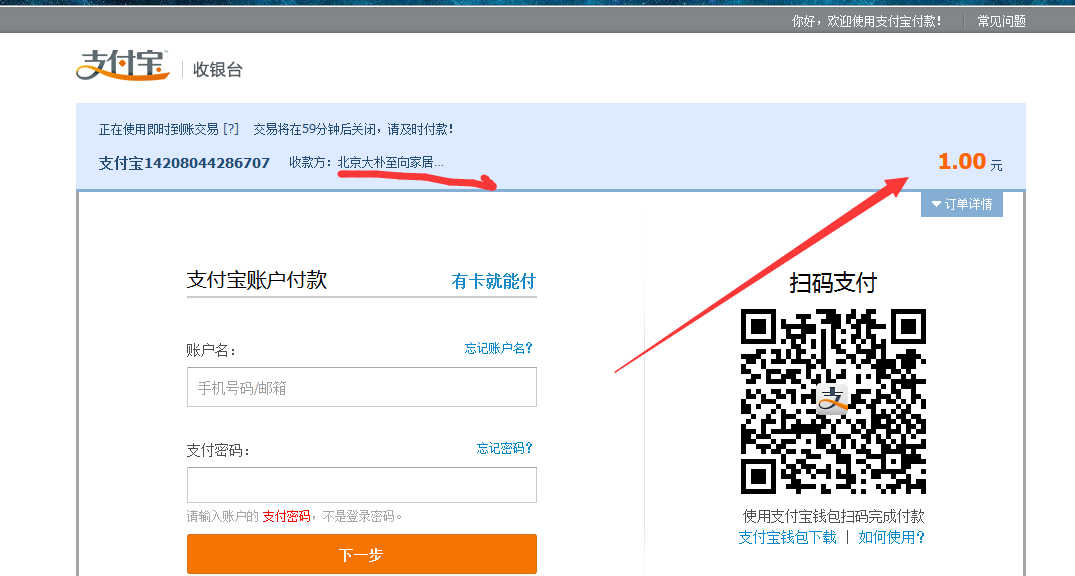
Task: Click the Alipay icon in the QR code center
Action: [833, 399]
